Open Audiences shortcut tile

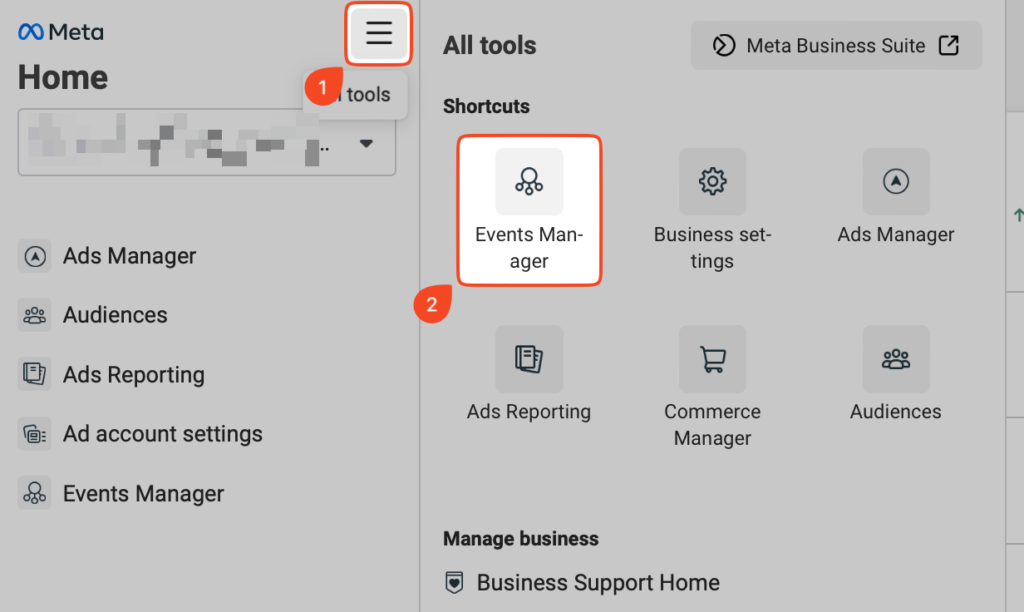[896, 375]
